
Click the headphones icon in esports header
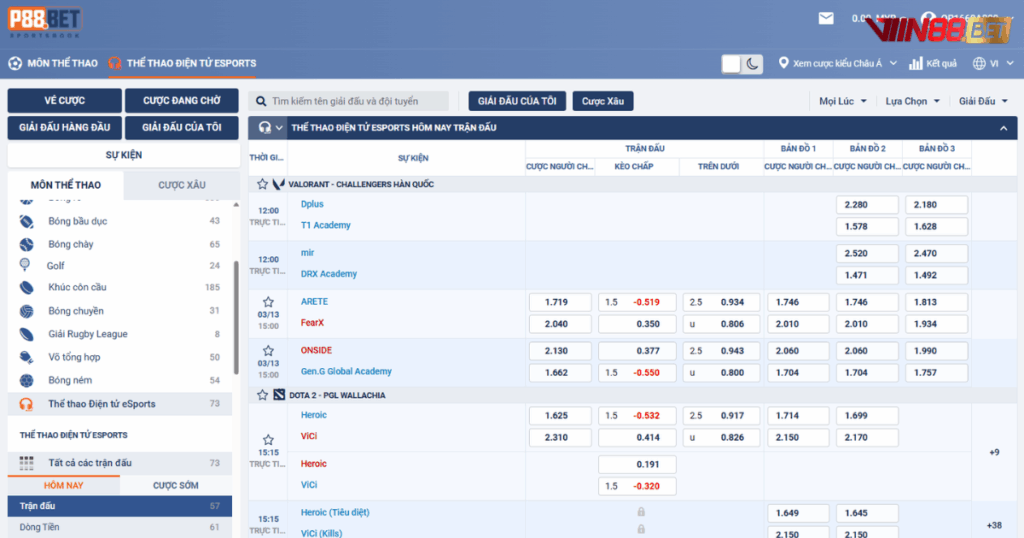point(265,128)
